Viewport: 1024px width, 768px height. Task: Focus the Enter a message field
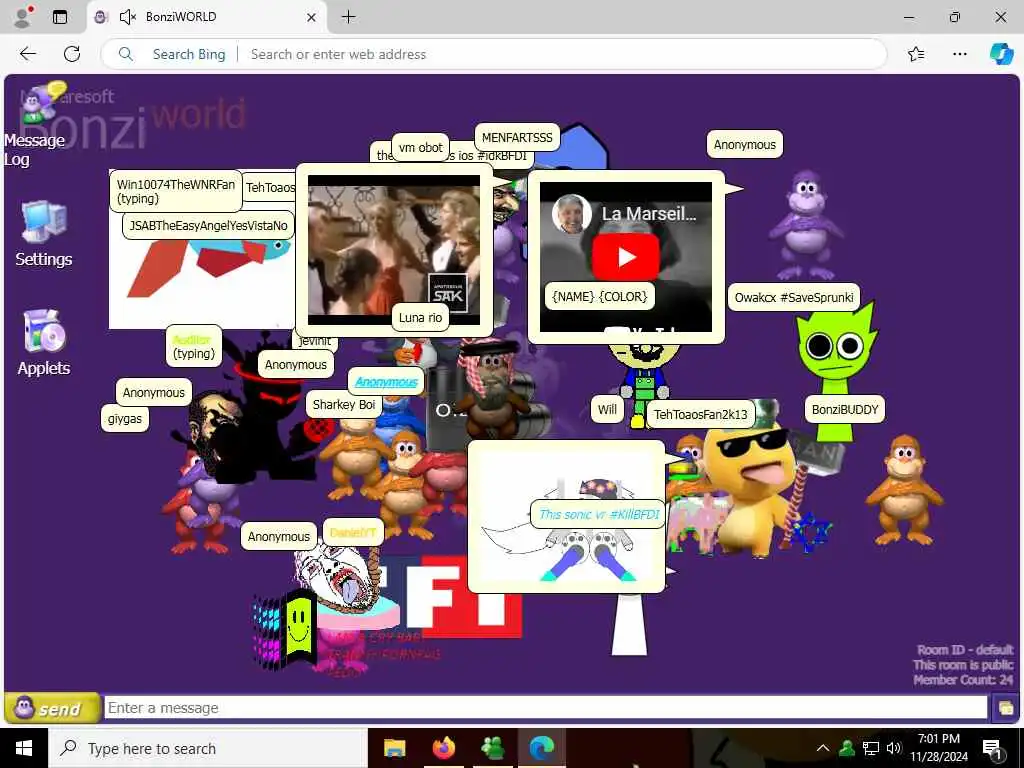(x=545, y=708)
